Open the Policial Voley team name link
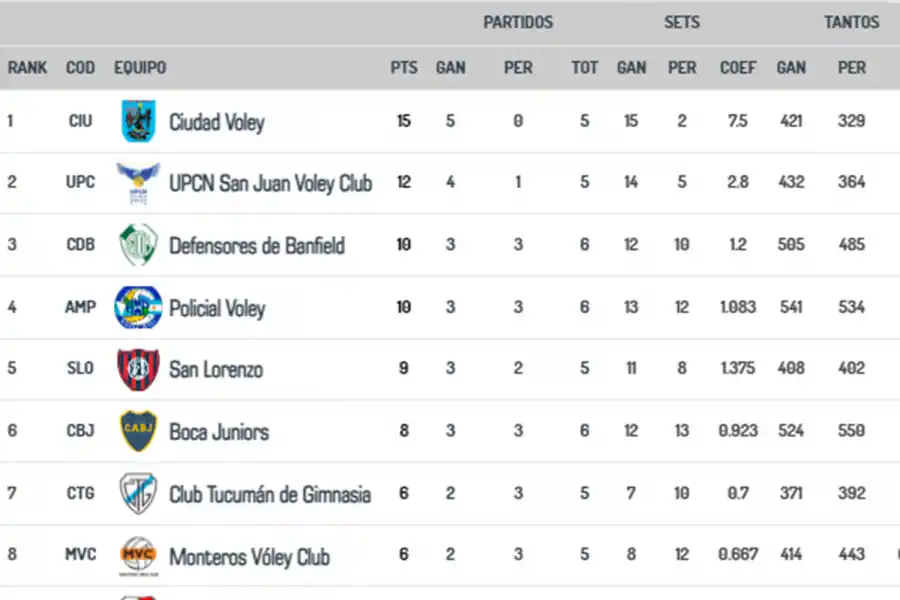This screenshot has height=600, width=900. (216, 308)
